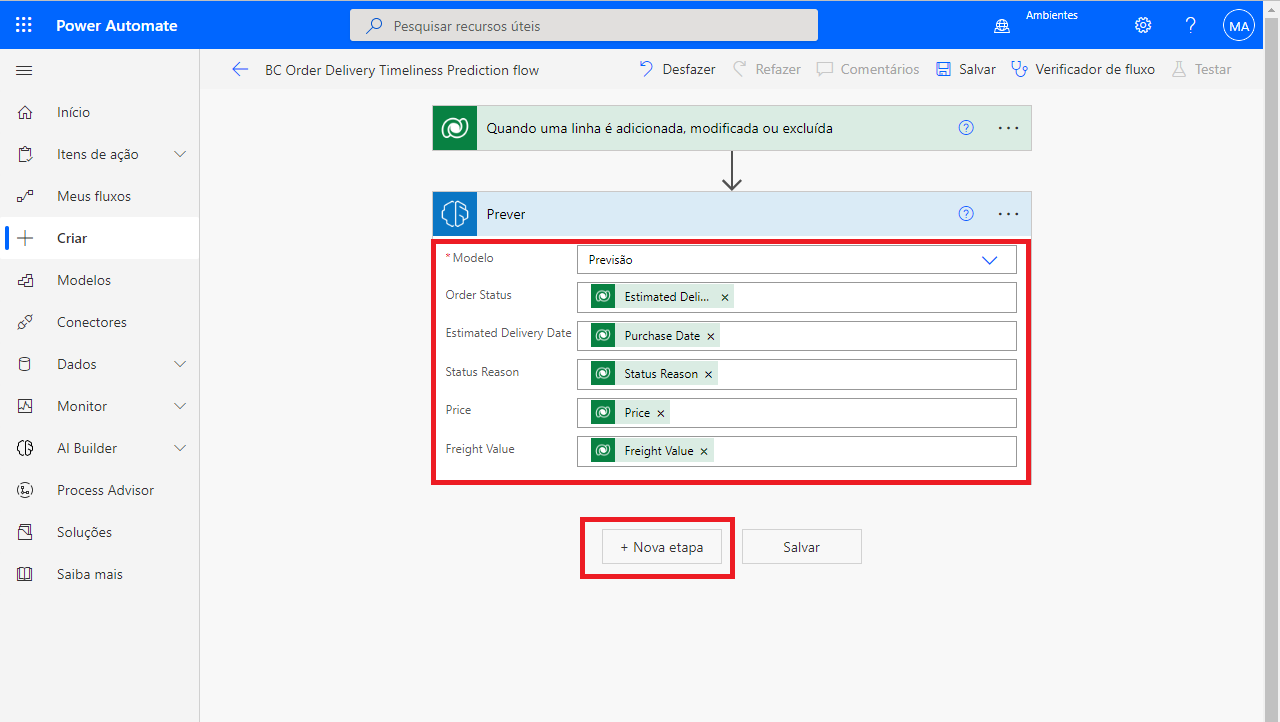Expand the trigger card by its title

[659, 128]
